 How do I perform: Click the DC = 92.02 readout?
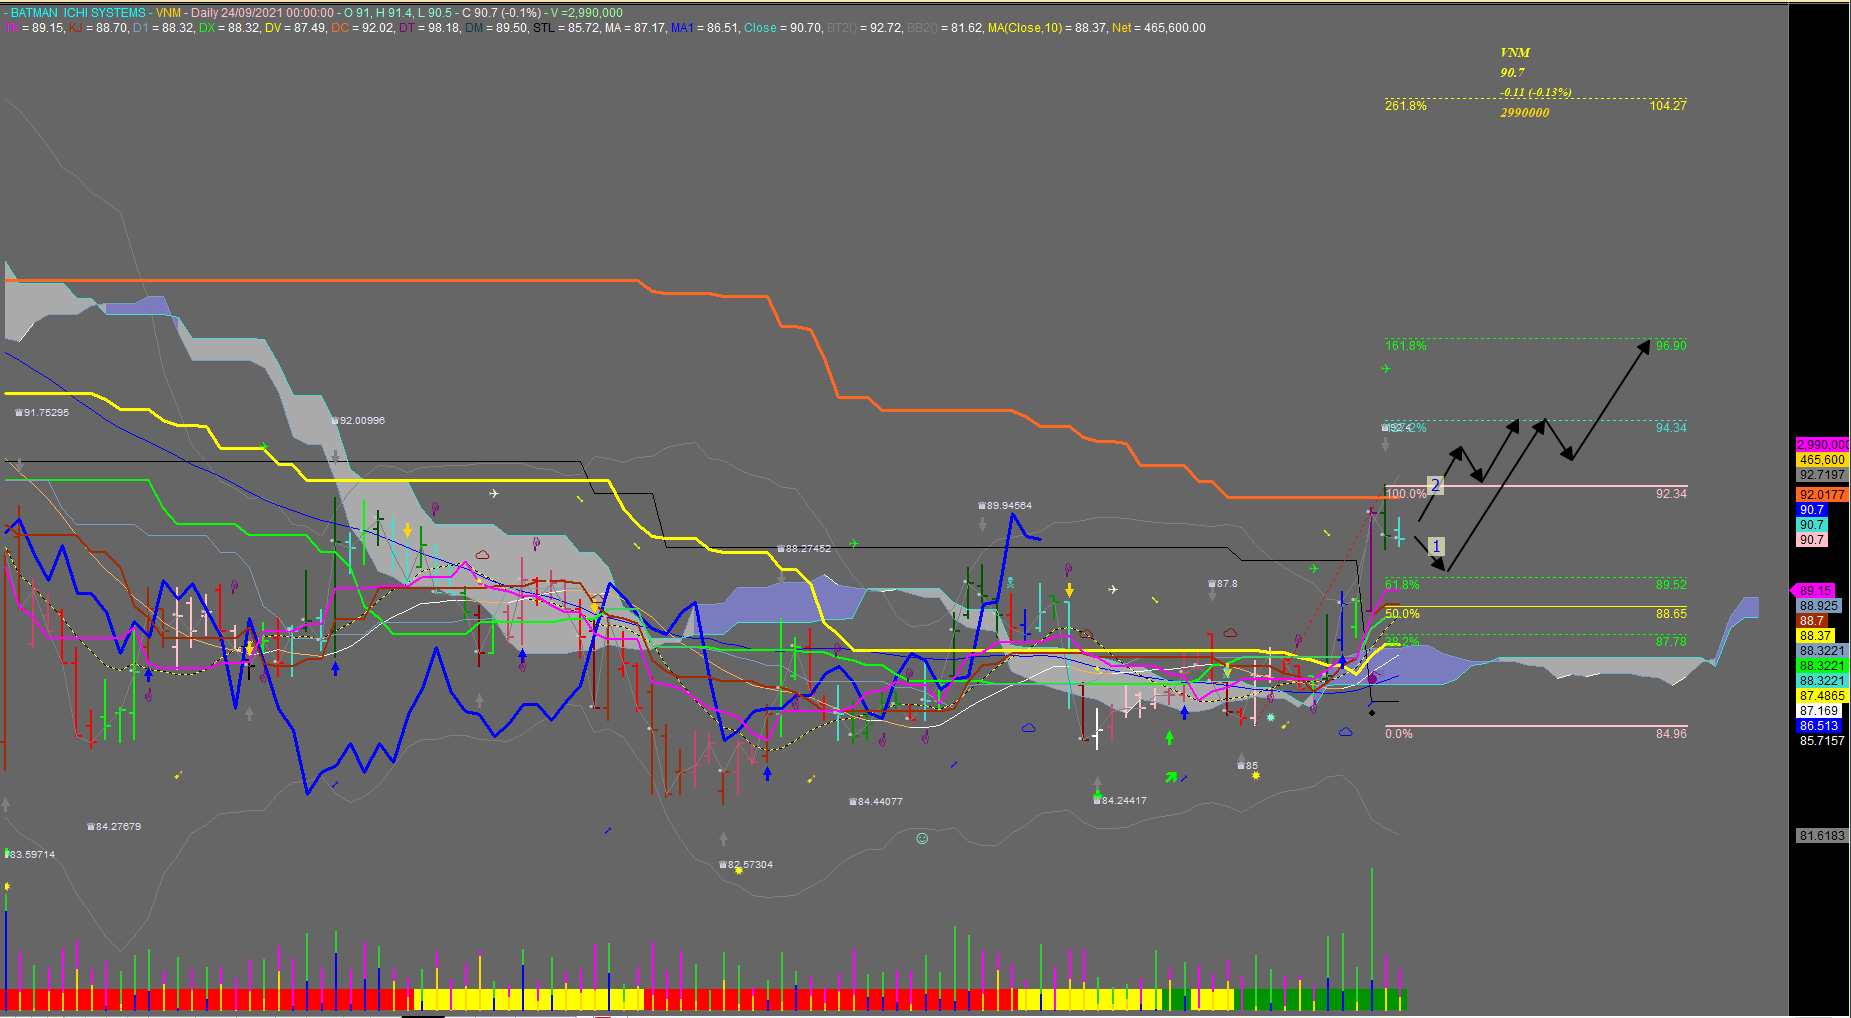pyautogui.click(x=362, y=28)
